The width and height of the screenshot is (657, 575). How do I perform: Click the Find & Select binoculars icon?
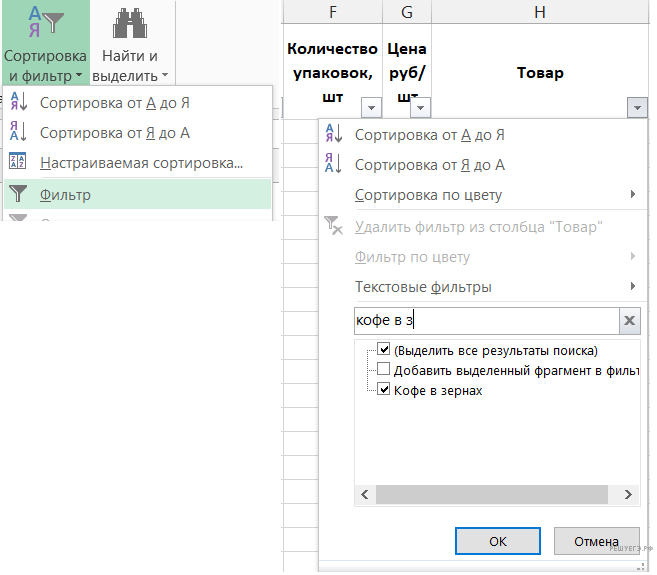(x=130, y=23)
